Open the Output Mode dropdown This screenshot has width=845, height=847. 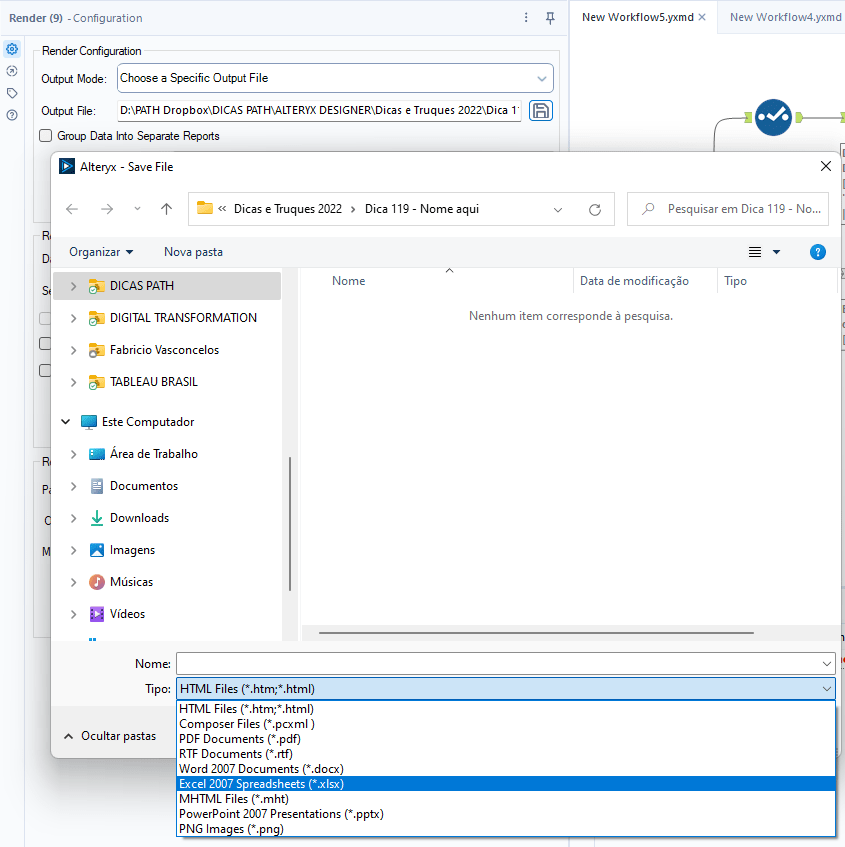point(335,78)
